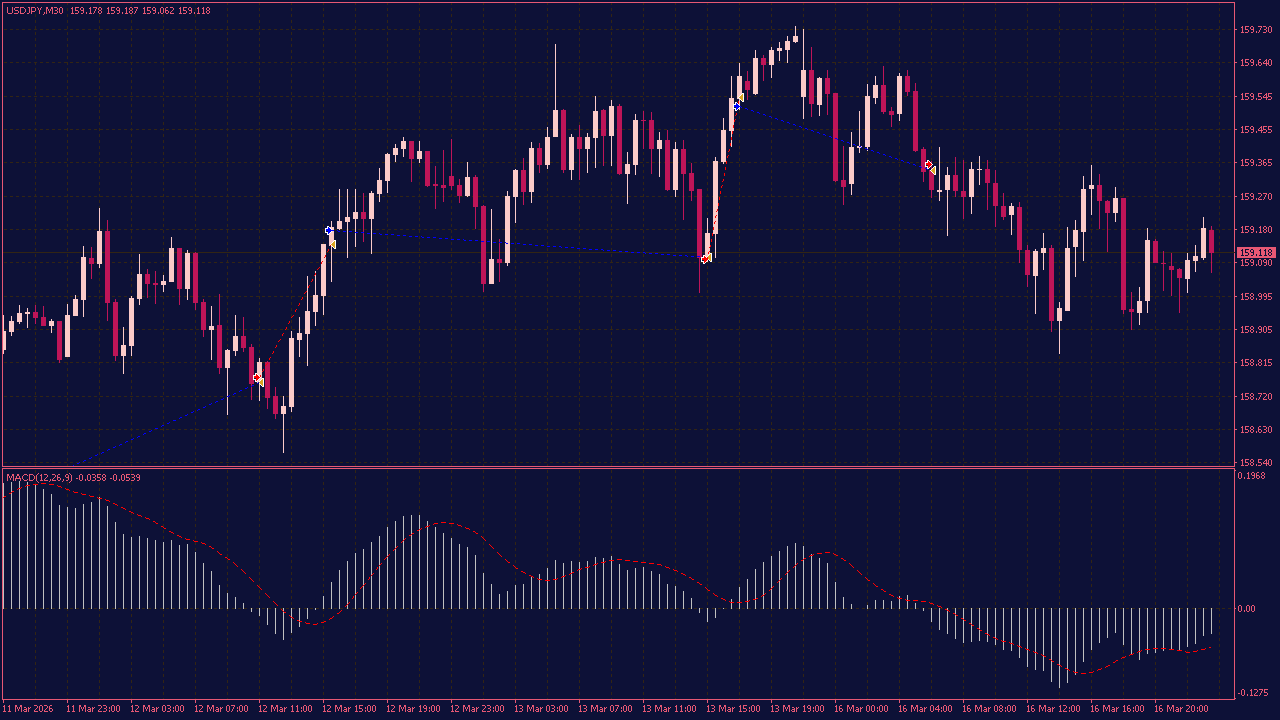The height and width of the screenshot is (720, 1280).
Task: Select the red marker at the 13 Mar 15:00 low
Action: point(705,259)
